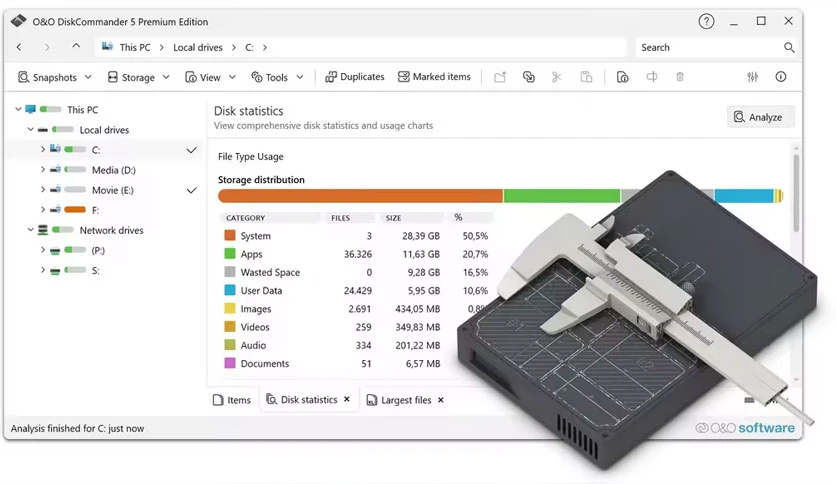The height and width of the screenshot is (484, 836).
Task: Click the Documents category pink swatch
Action: click(x=230, y=363)
